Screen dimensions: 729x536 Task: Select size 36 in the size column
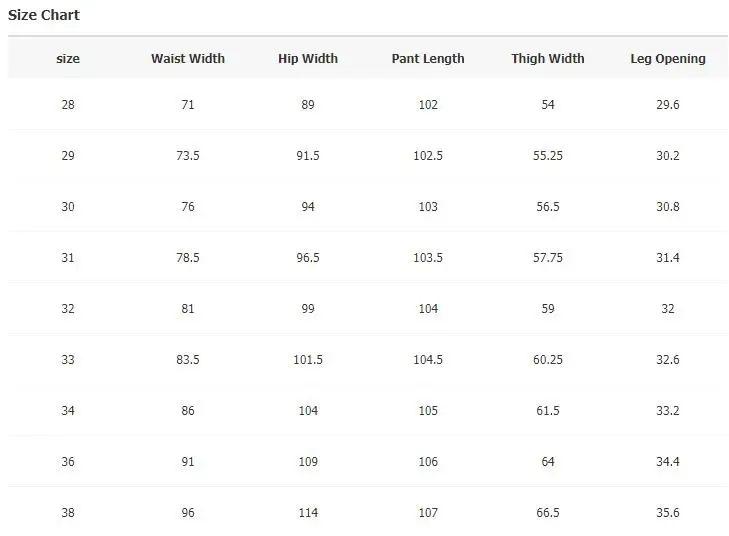tap(68, 462)
